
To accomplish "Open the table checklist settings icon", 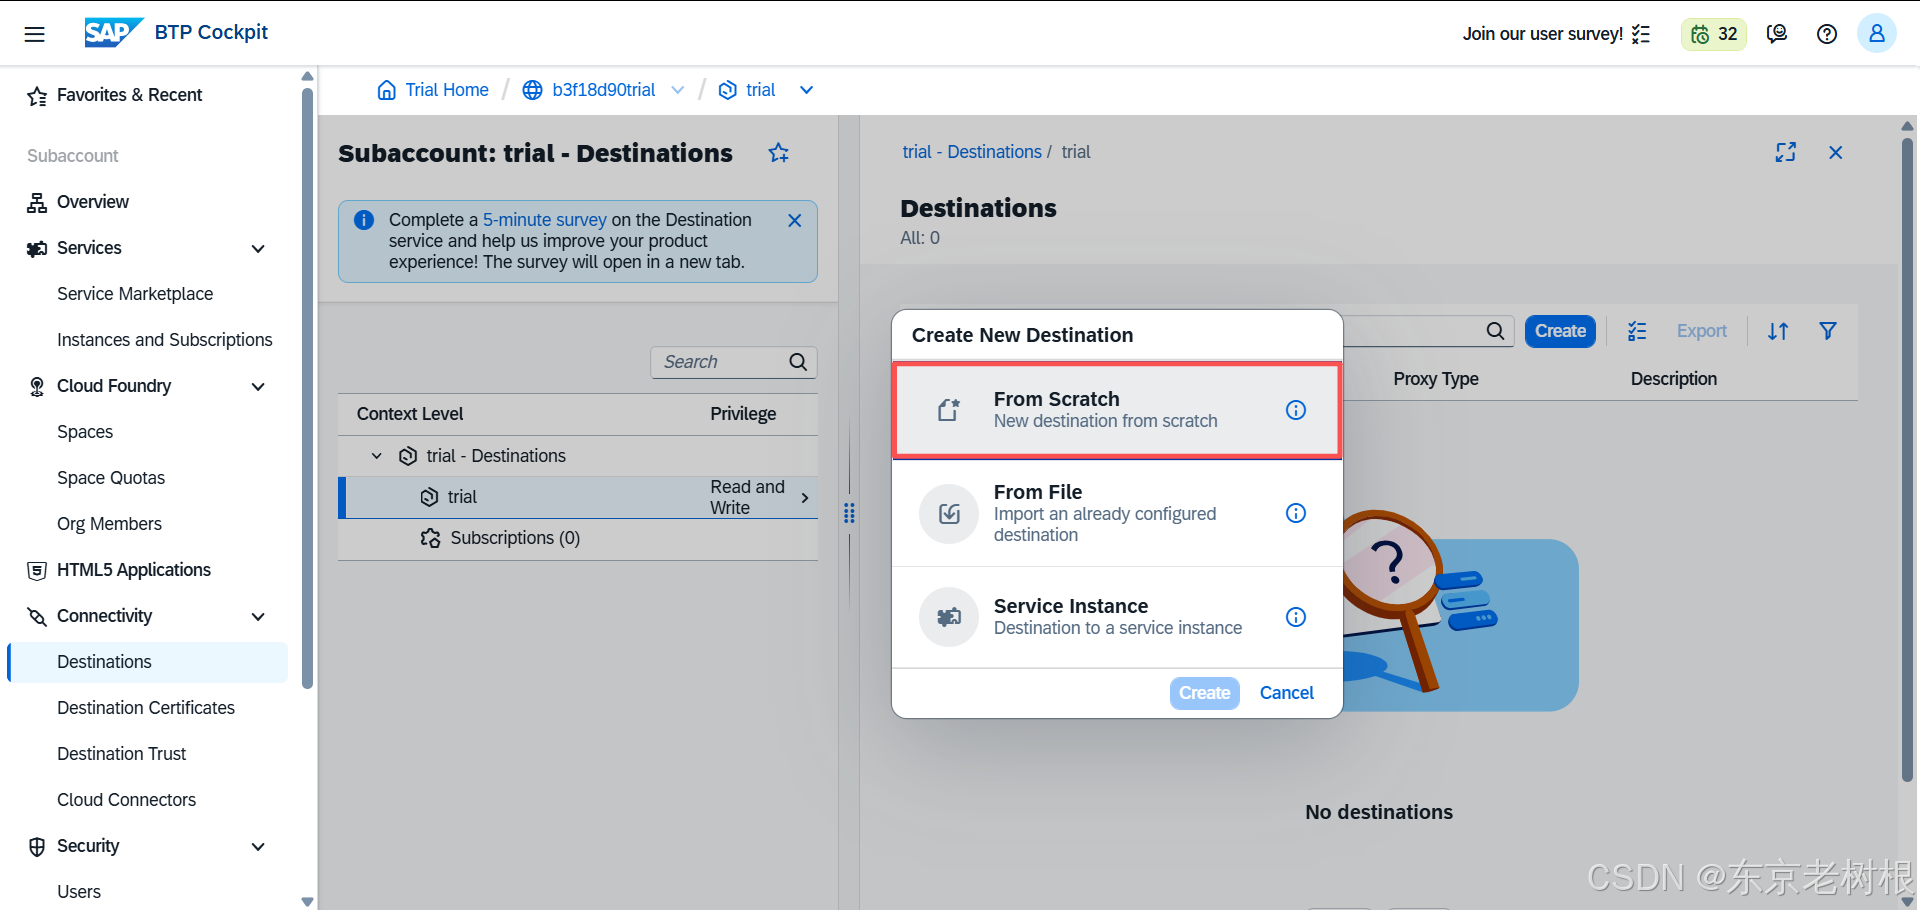I will [1637, 331].
